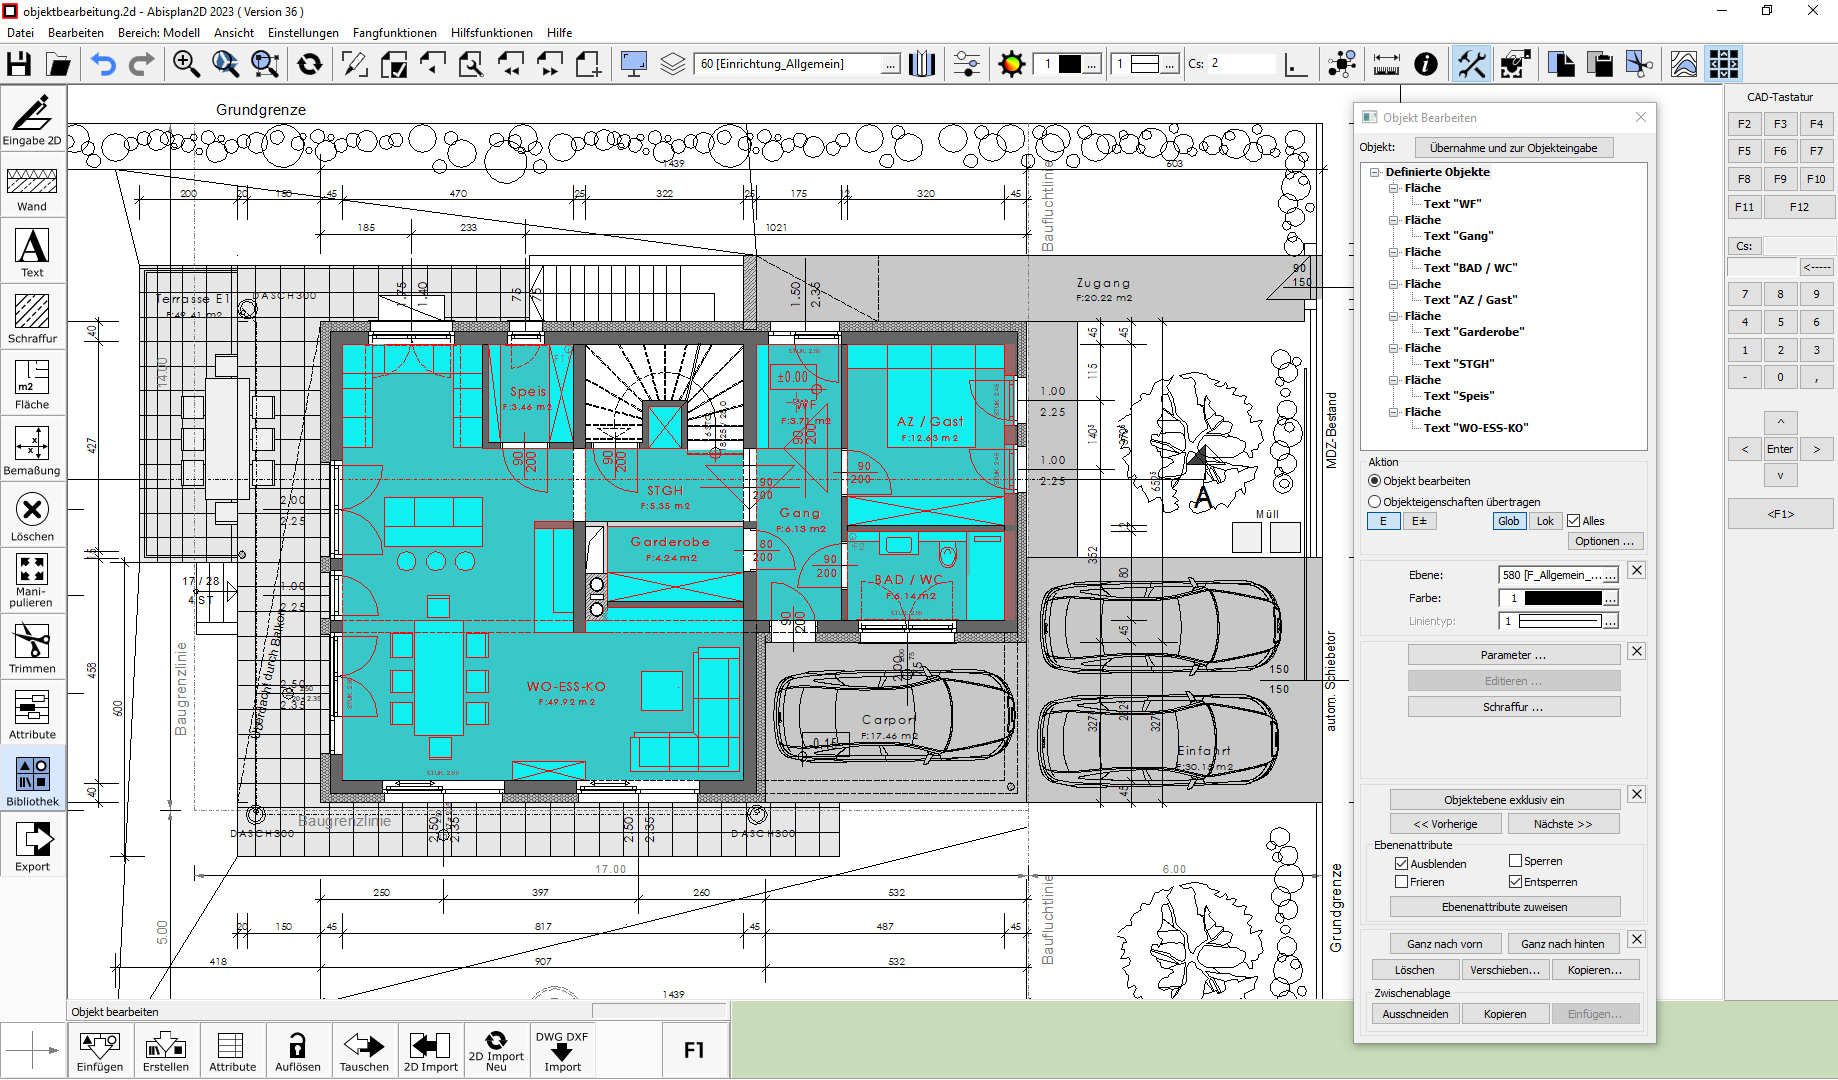Select Objekt bearbeiten radio button
This screenshot has width=1838, height=1080.
click(1375, 481)
